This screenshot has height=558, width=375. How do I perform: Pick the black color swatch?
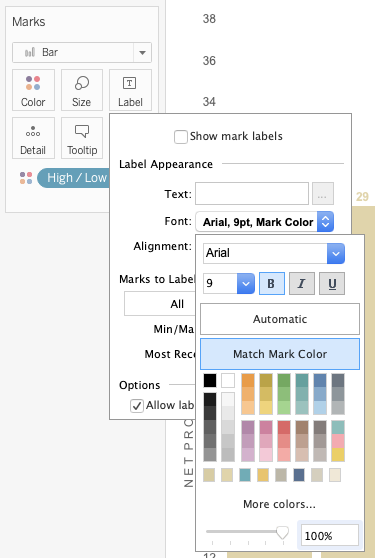click(210, 380)
